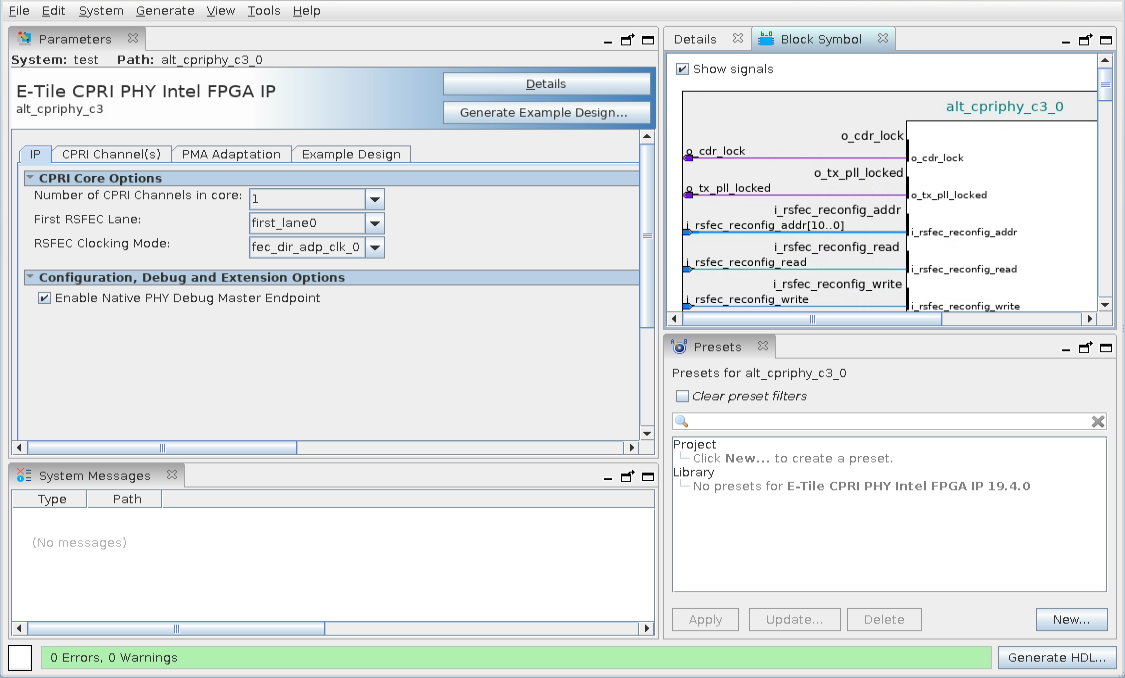Image resolution: width=1125 pixels, height=678 pixels.
Task: Click the Delete preset button
Action: [884, 619]
